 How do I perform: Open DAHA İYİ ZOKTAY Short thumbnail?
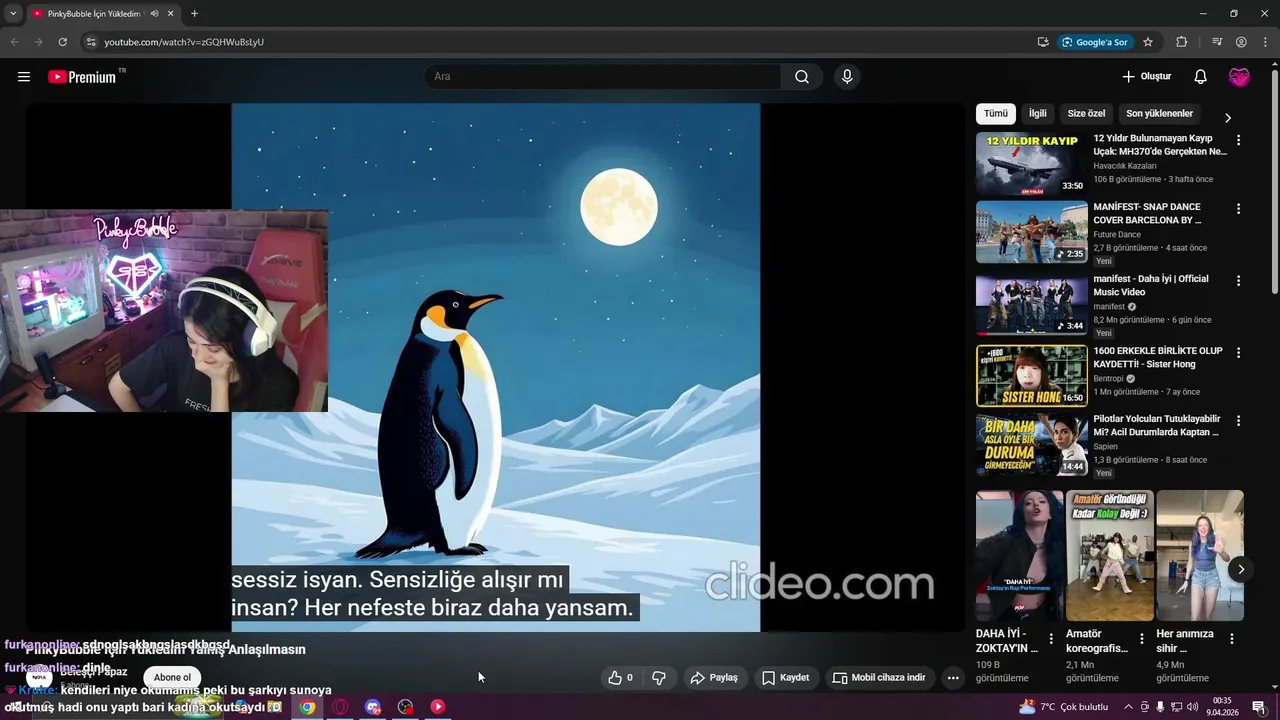[x=1020, y=555]
